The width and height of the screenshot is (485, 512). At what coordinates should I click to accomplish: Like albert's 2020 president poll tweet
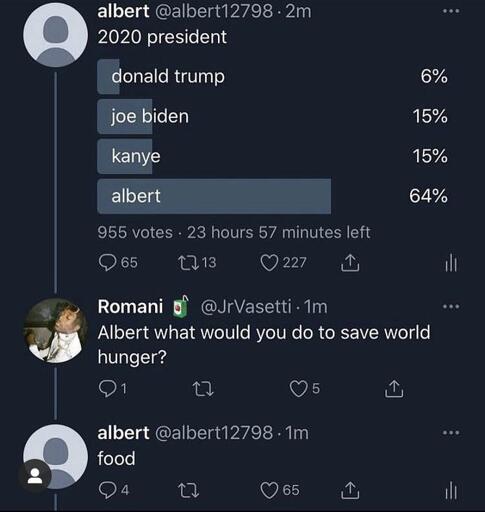pos(283,263)
